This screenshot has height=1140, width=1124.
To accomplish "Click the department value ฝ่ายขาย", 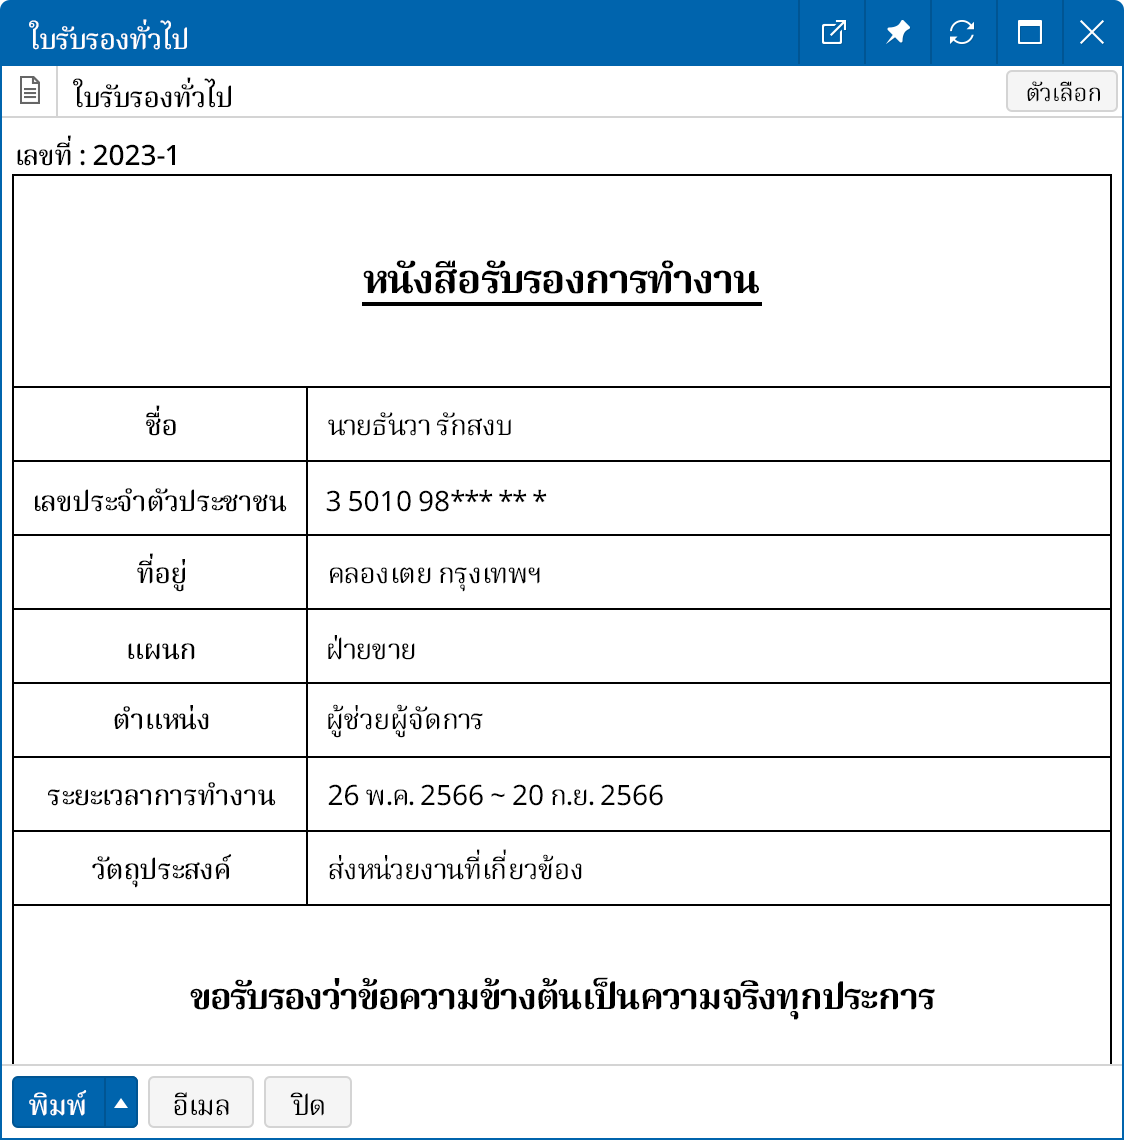I will [371, 649].
